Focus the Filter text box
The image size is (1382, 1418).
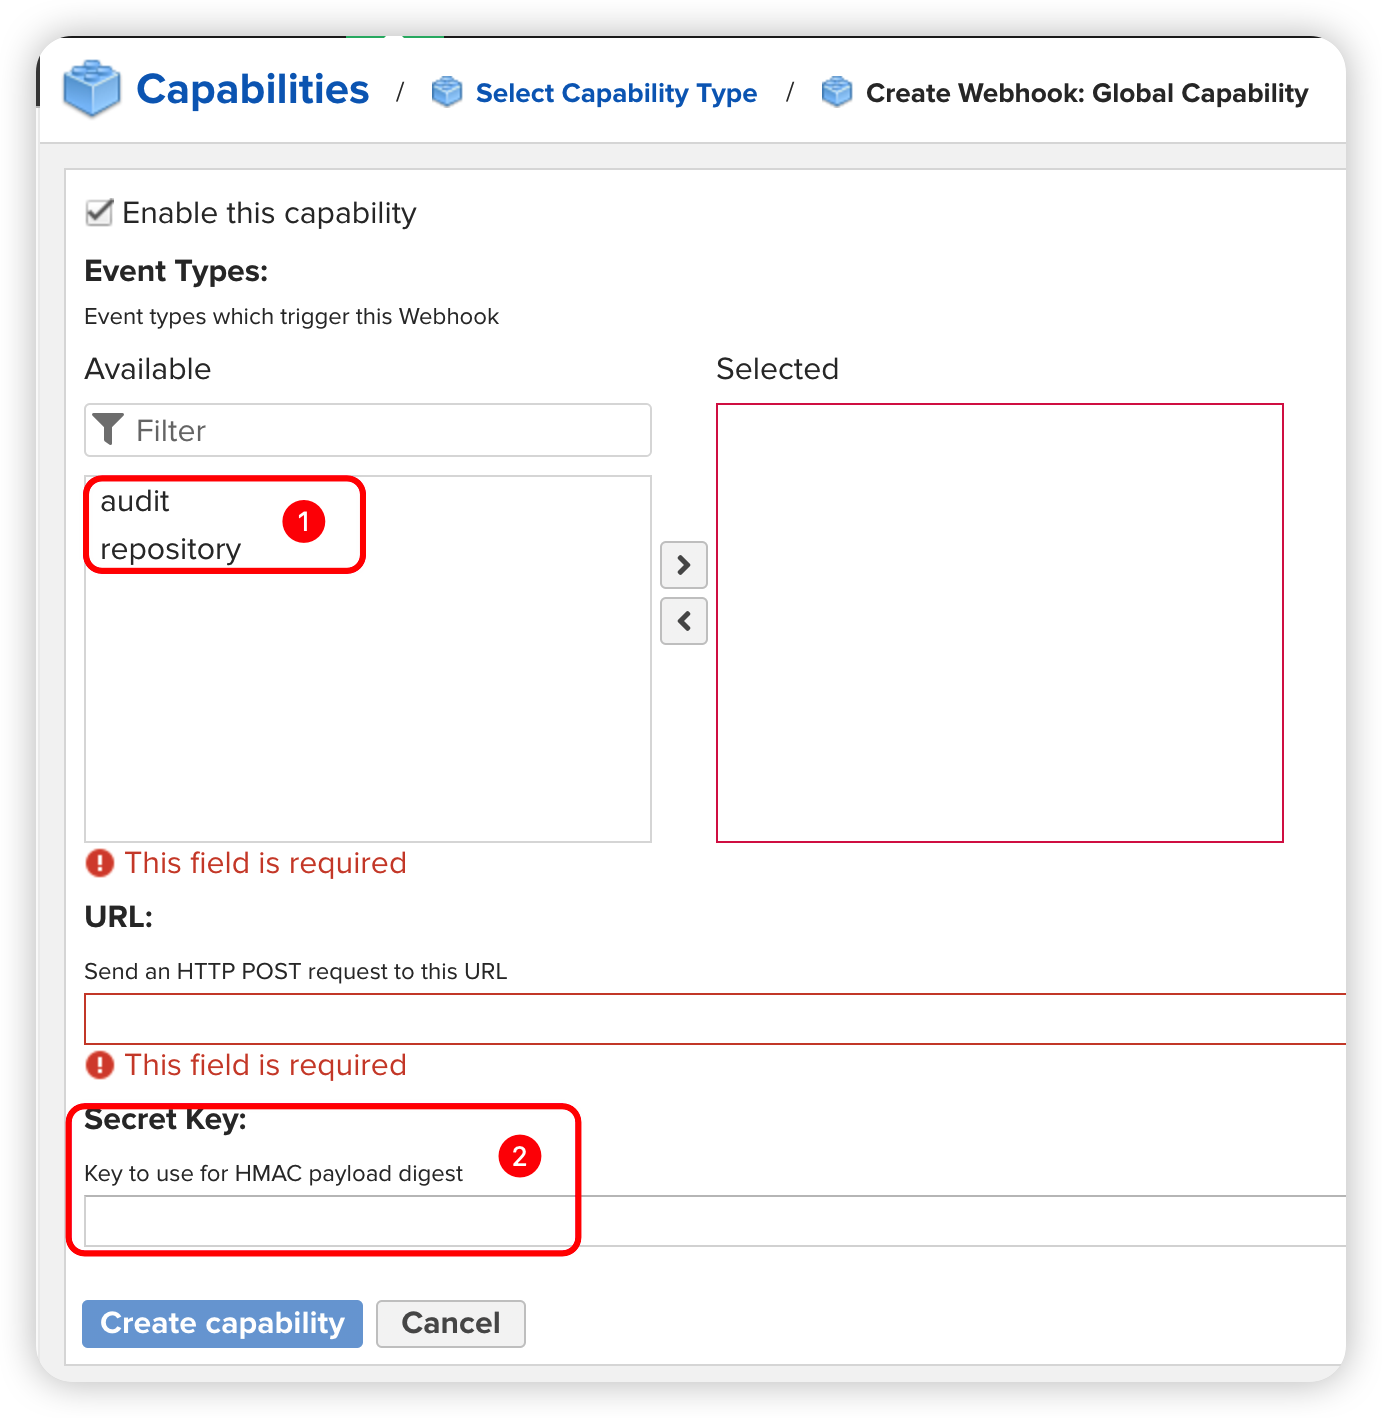tap(390, 430)
